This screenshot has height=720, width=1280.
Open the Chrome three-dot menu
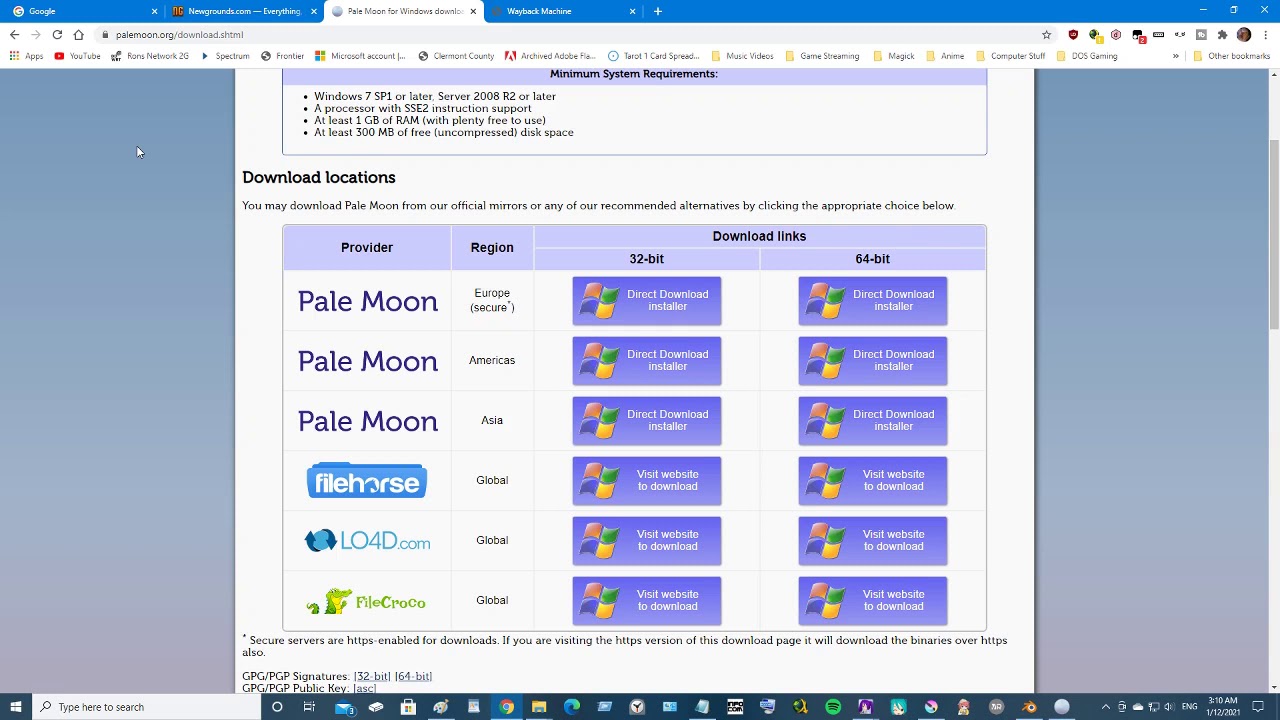(x=1265, y=35)
